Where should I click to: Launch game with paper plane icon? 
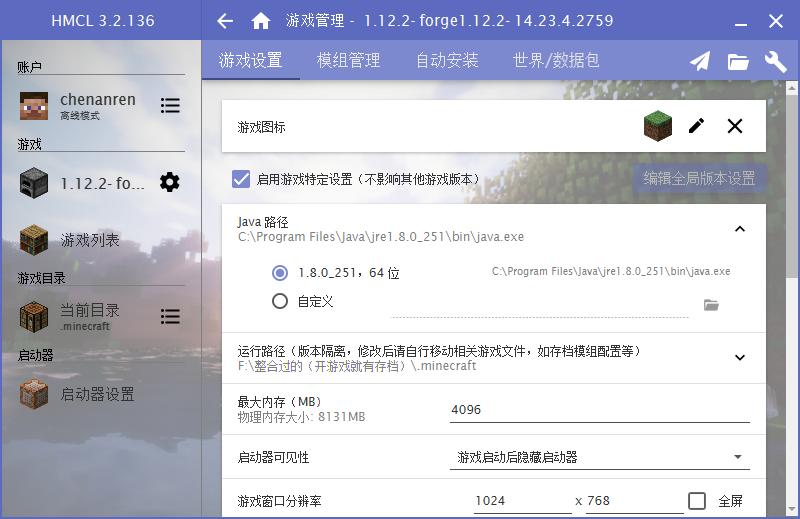point(700,61)
